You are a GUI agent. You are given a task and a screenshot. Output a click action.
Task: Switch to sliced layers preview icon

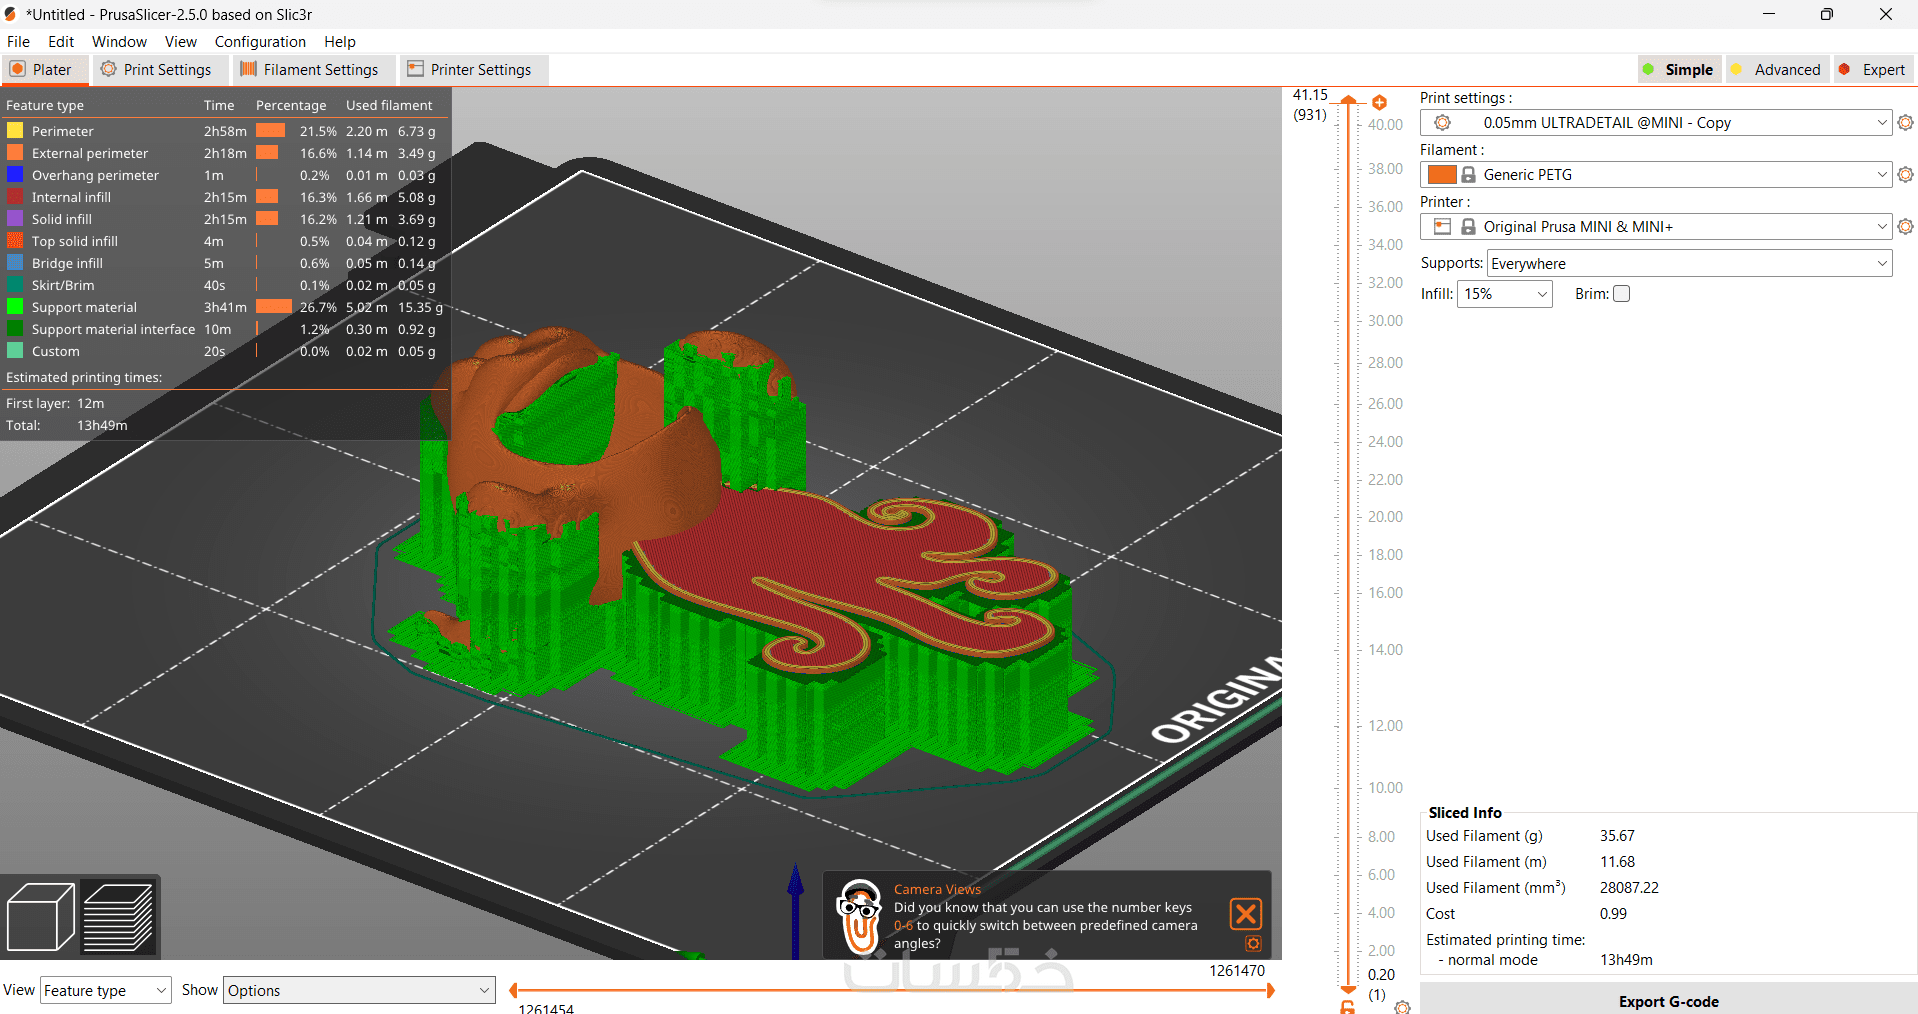119,917
